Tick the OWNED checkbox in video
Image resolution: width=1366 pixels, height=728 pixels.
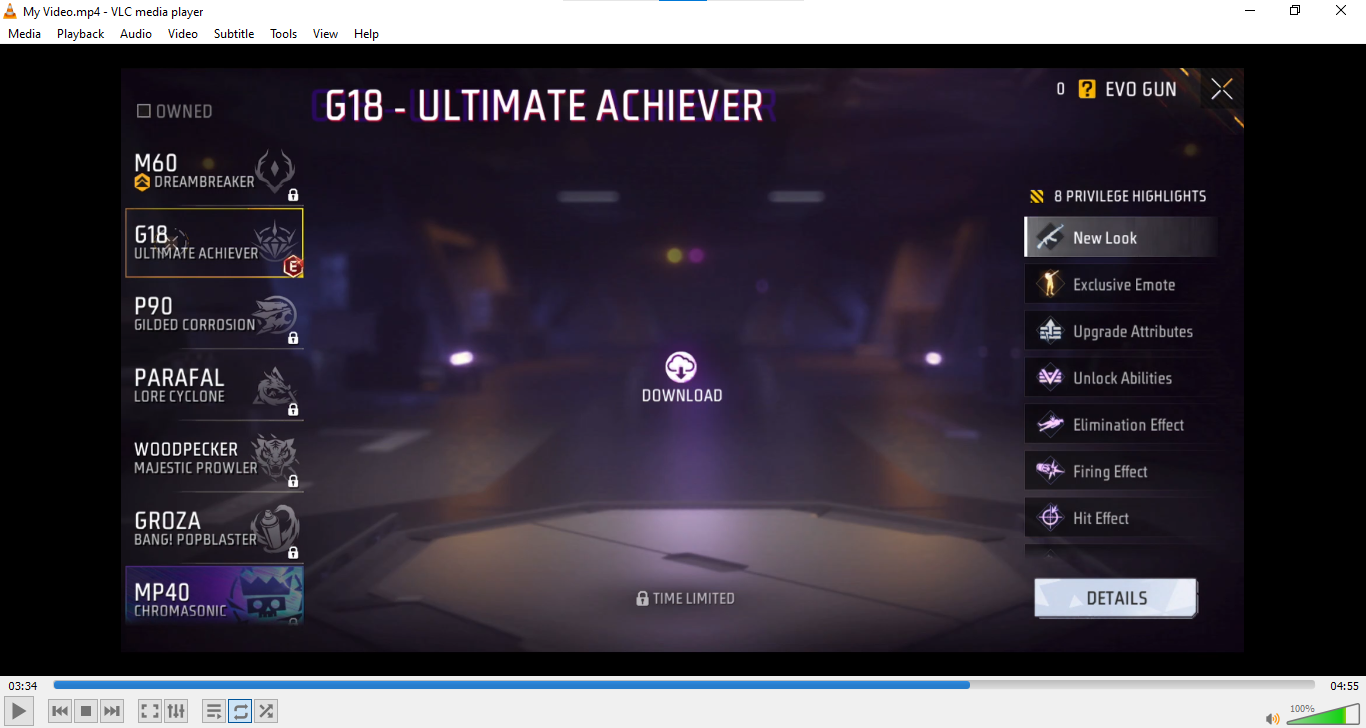[144, 111]
